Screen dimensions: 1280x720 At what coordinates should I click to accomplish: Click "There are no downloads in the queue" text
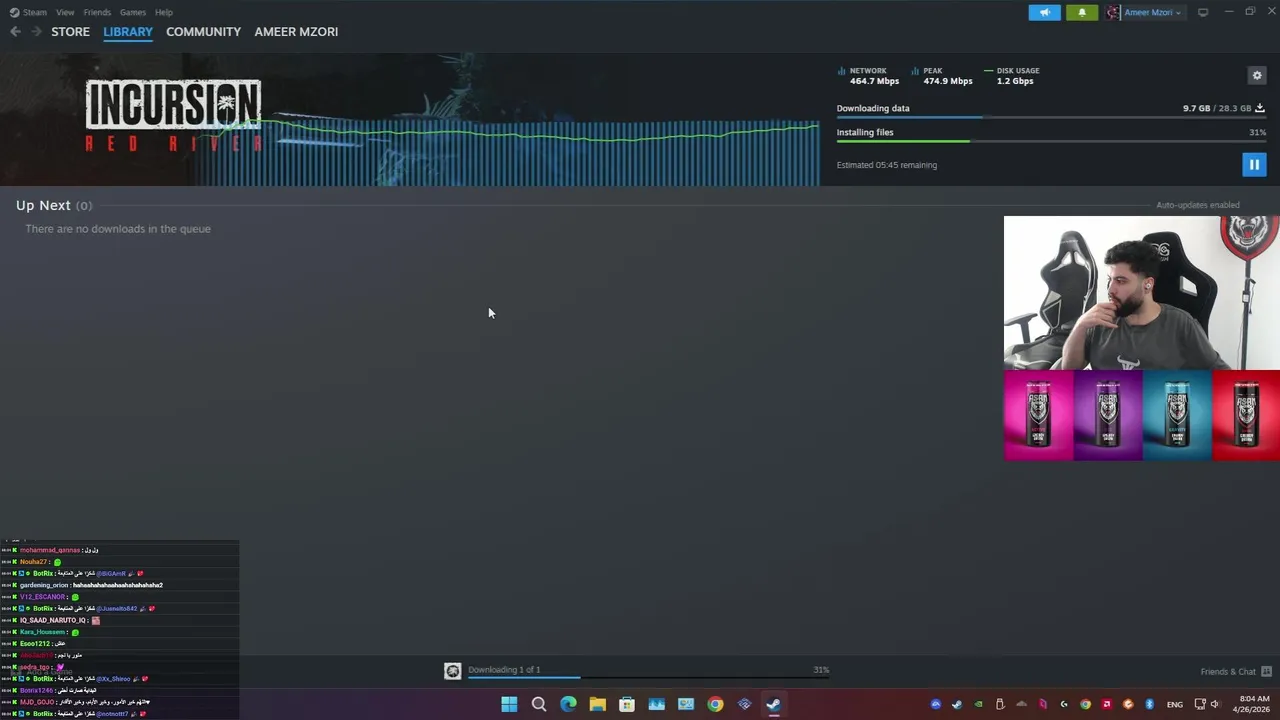point(118,229)
